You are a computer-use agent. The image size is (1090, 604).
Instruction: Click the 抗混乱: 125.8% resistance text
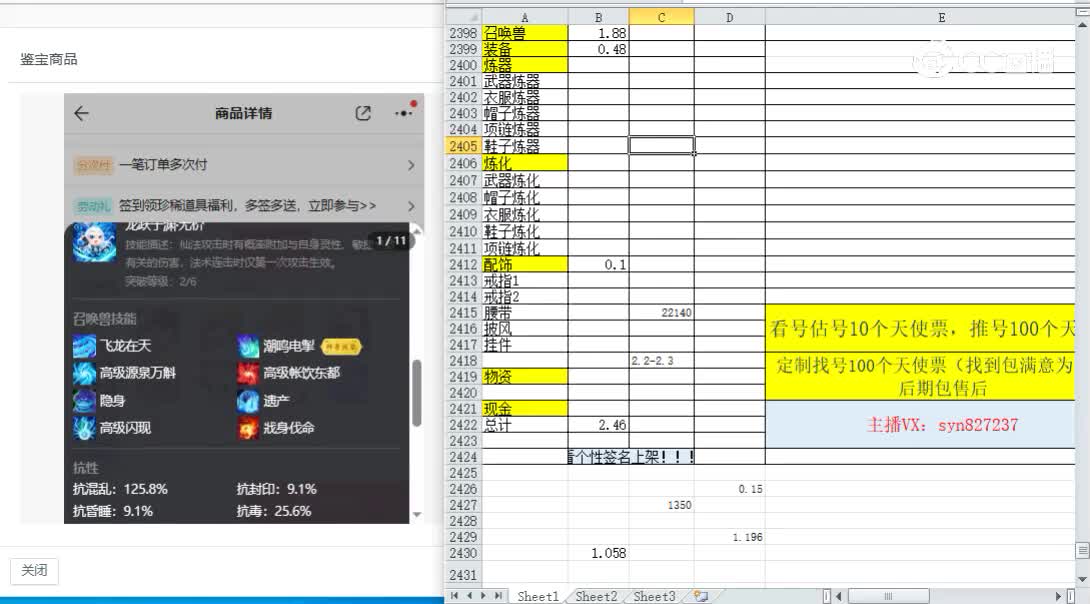[120, 489]
